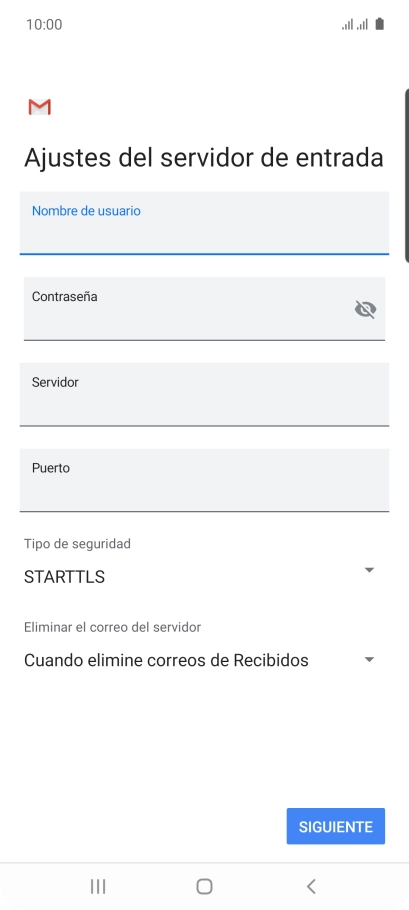
Task: Click the SIGUIENTE button
Action: pyautogui.click(x=336, y=826)
